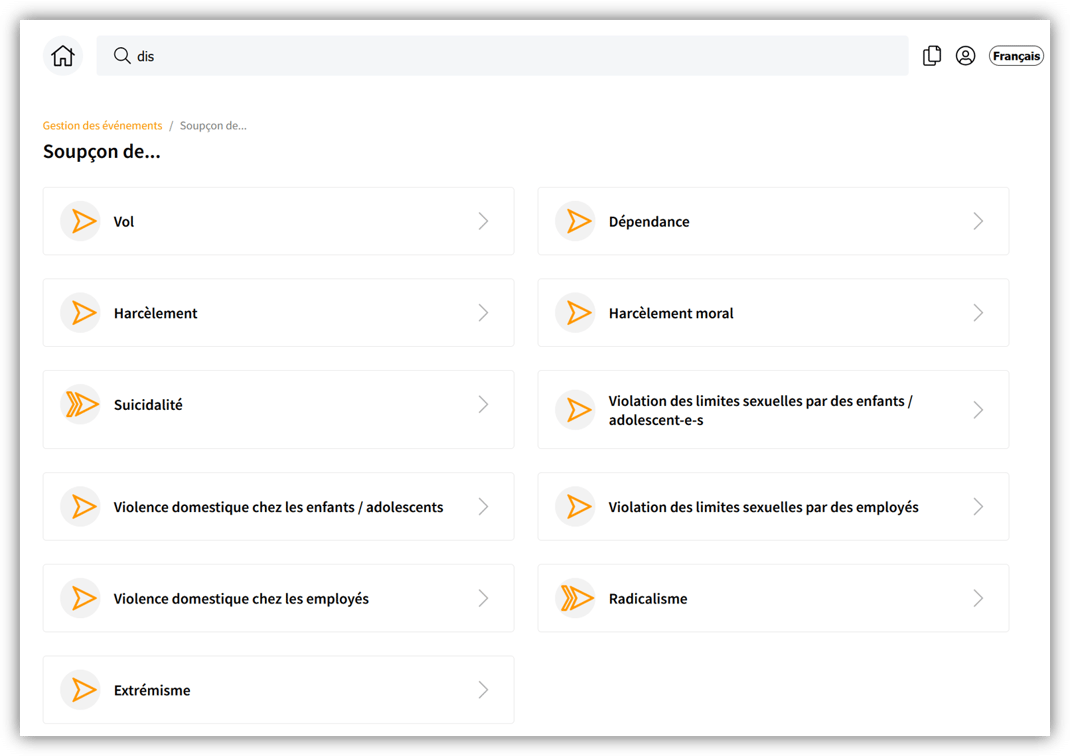Go to Gestion des événements breadcrumb
Image resolution: width=1070 pixels, height=756 pixels.
(102, 126)
